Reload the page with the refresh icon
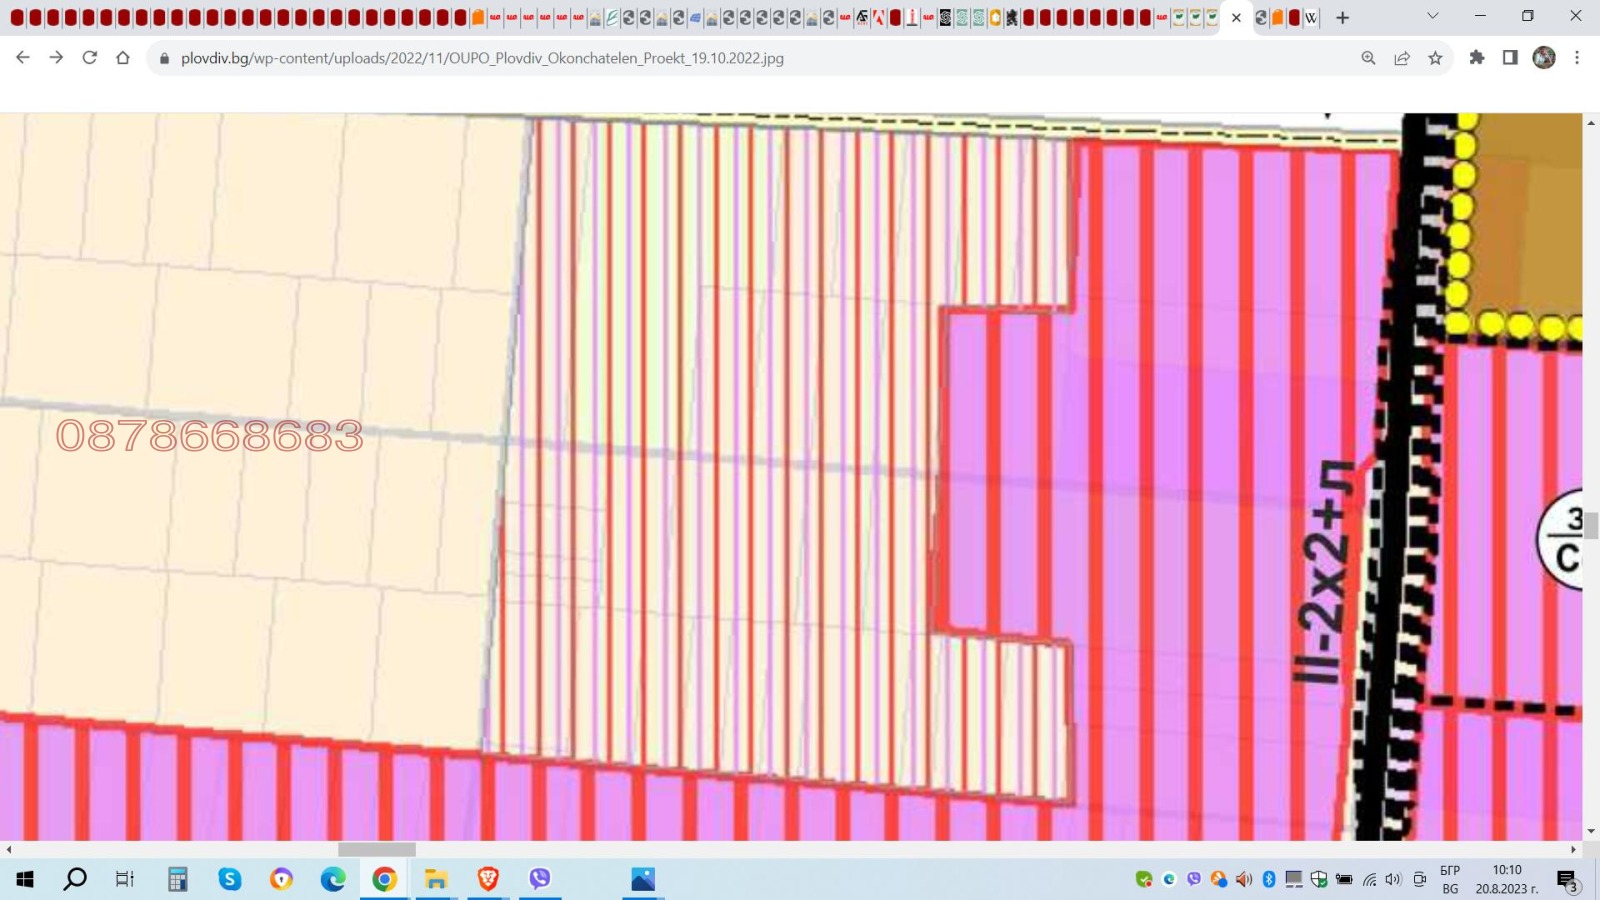Screen dimensions: 1600x900 point(90,58)
